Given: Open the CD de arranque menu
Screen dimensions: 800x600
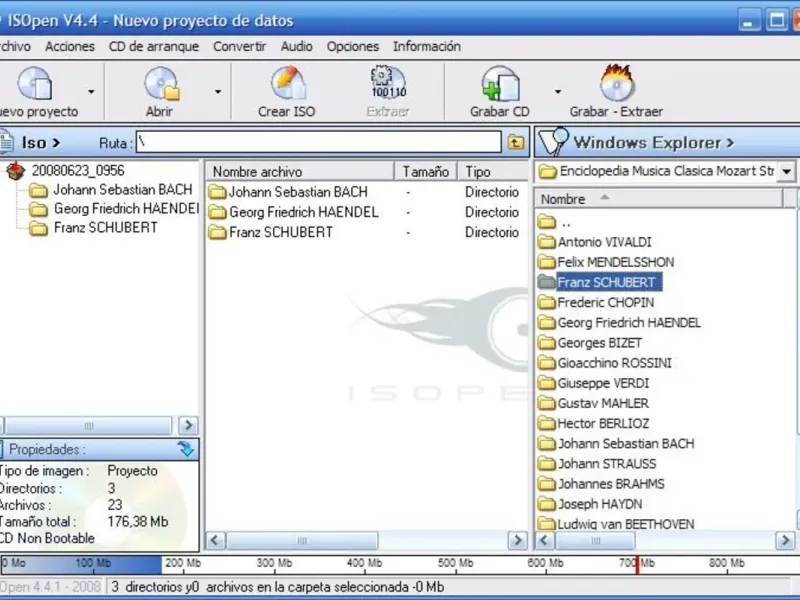Looking at the screenshot, I should [x=154, y=46].
